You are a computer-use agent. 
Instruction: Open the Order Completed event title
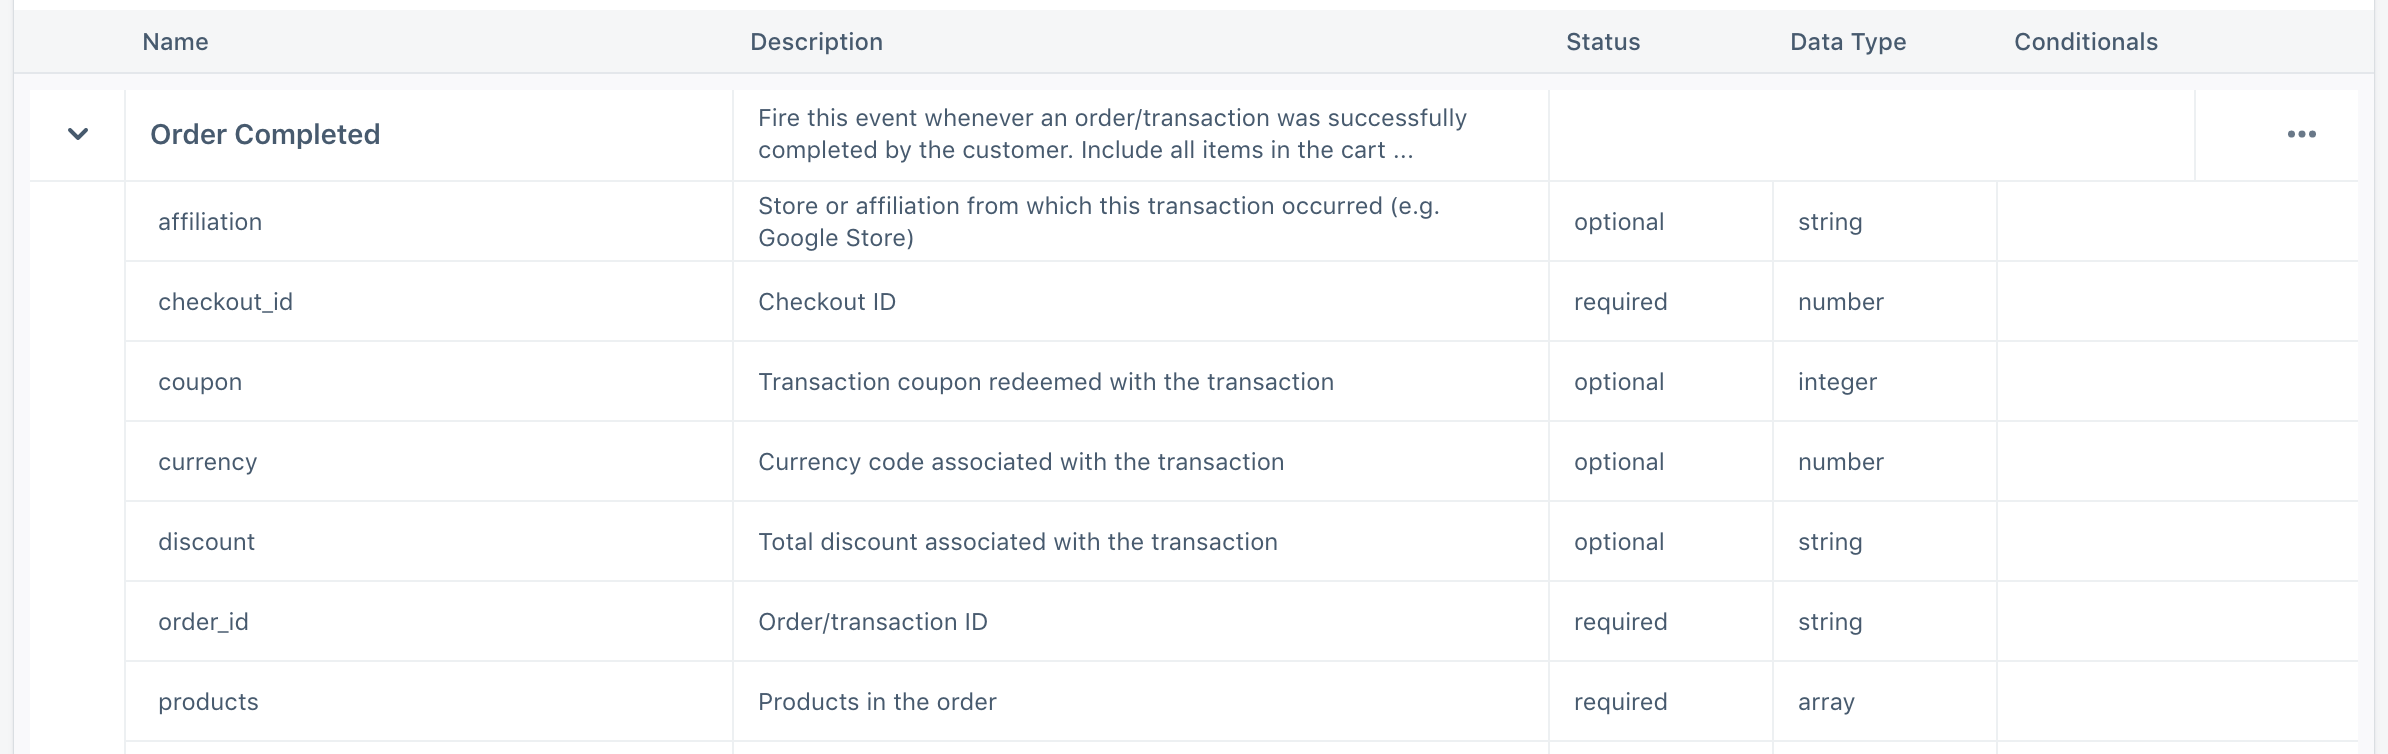265,133
